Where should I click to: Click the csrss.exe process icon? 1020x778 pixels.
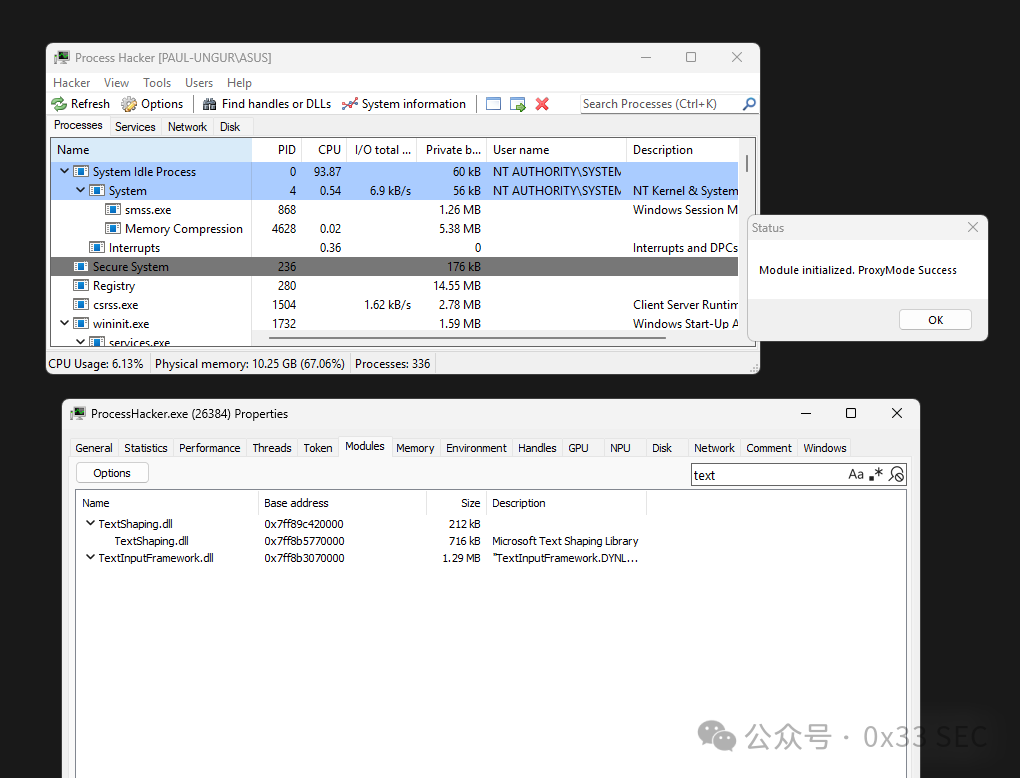pos(81,304)
